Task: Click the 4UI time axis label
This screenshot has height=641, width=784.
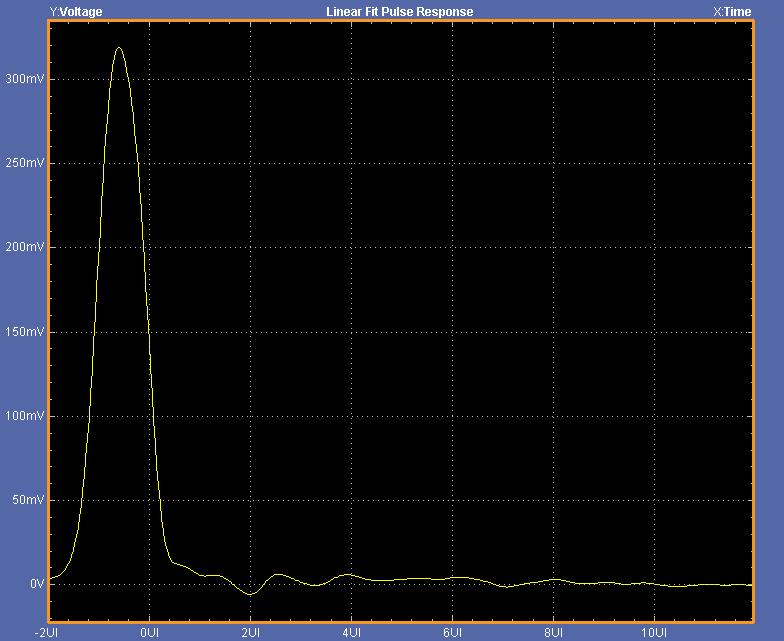Action: [x=351, y=633]
